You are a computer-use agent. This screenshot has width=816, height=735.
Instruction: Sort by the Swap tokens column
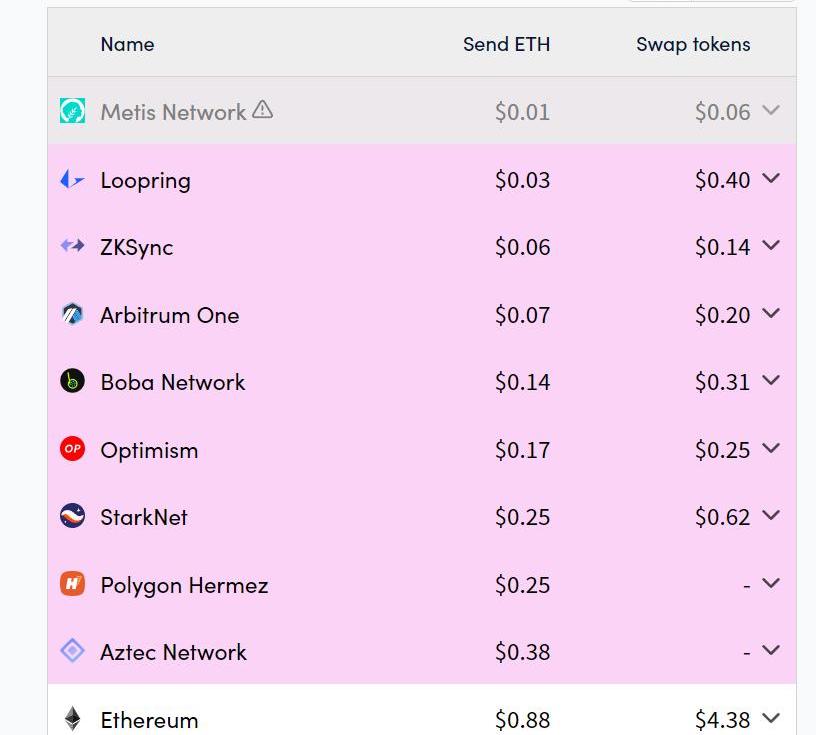(693, 44)
